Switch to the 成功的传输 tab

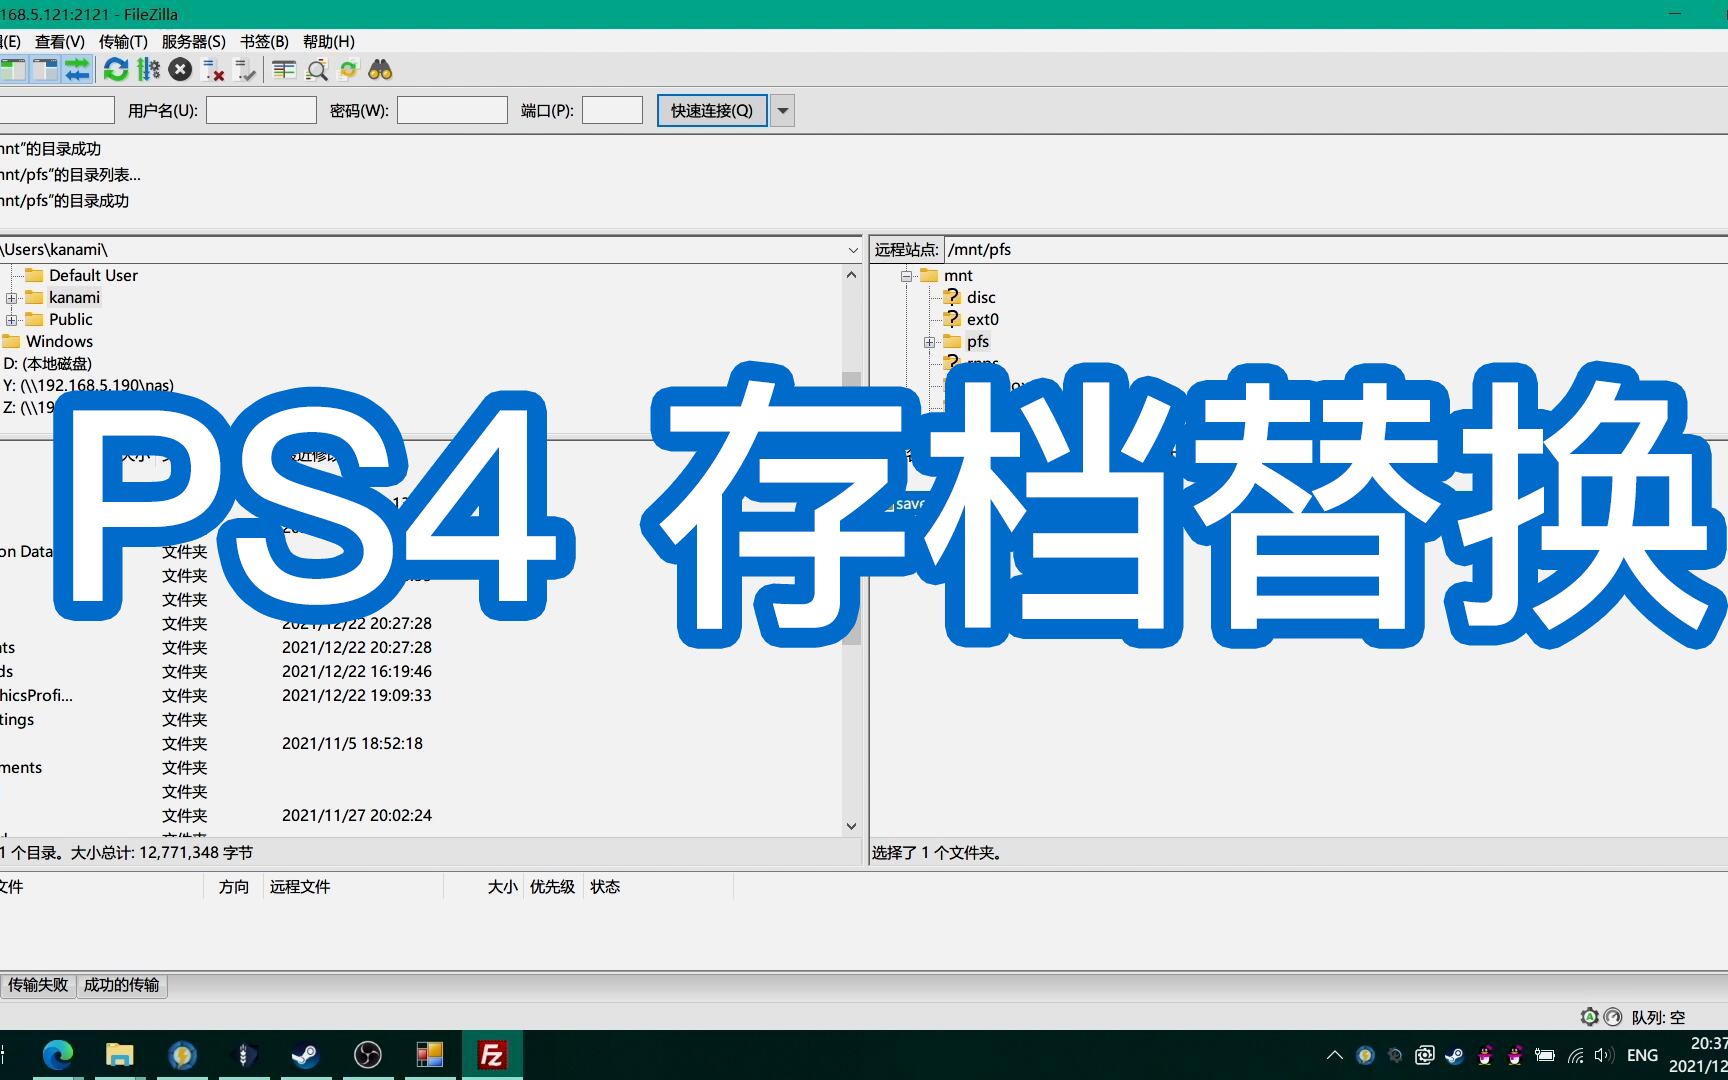pos(121,985)
